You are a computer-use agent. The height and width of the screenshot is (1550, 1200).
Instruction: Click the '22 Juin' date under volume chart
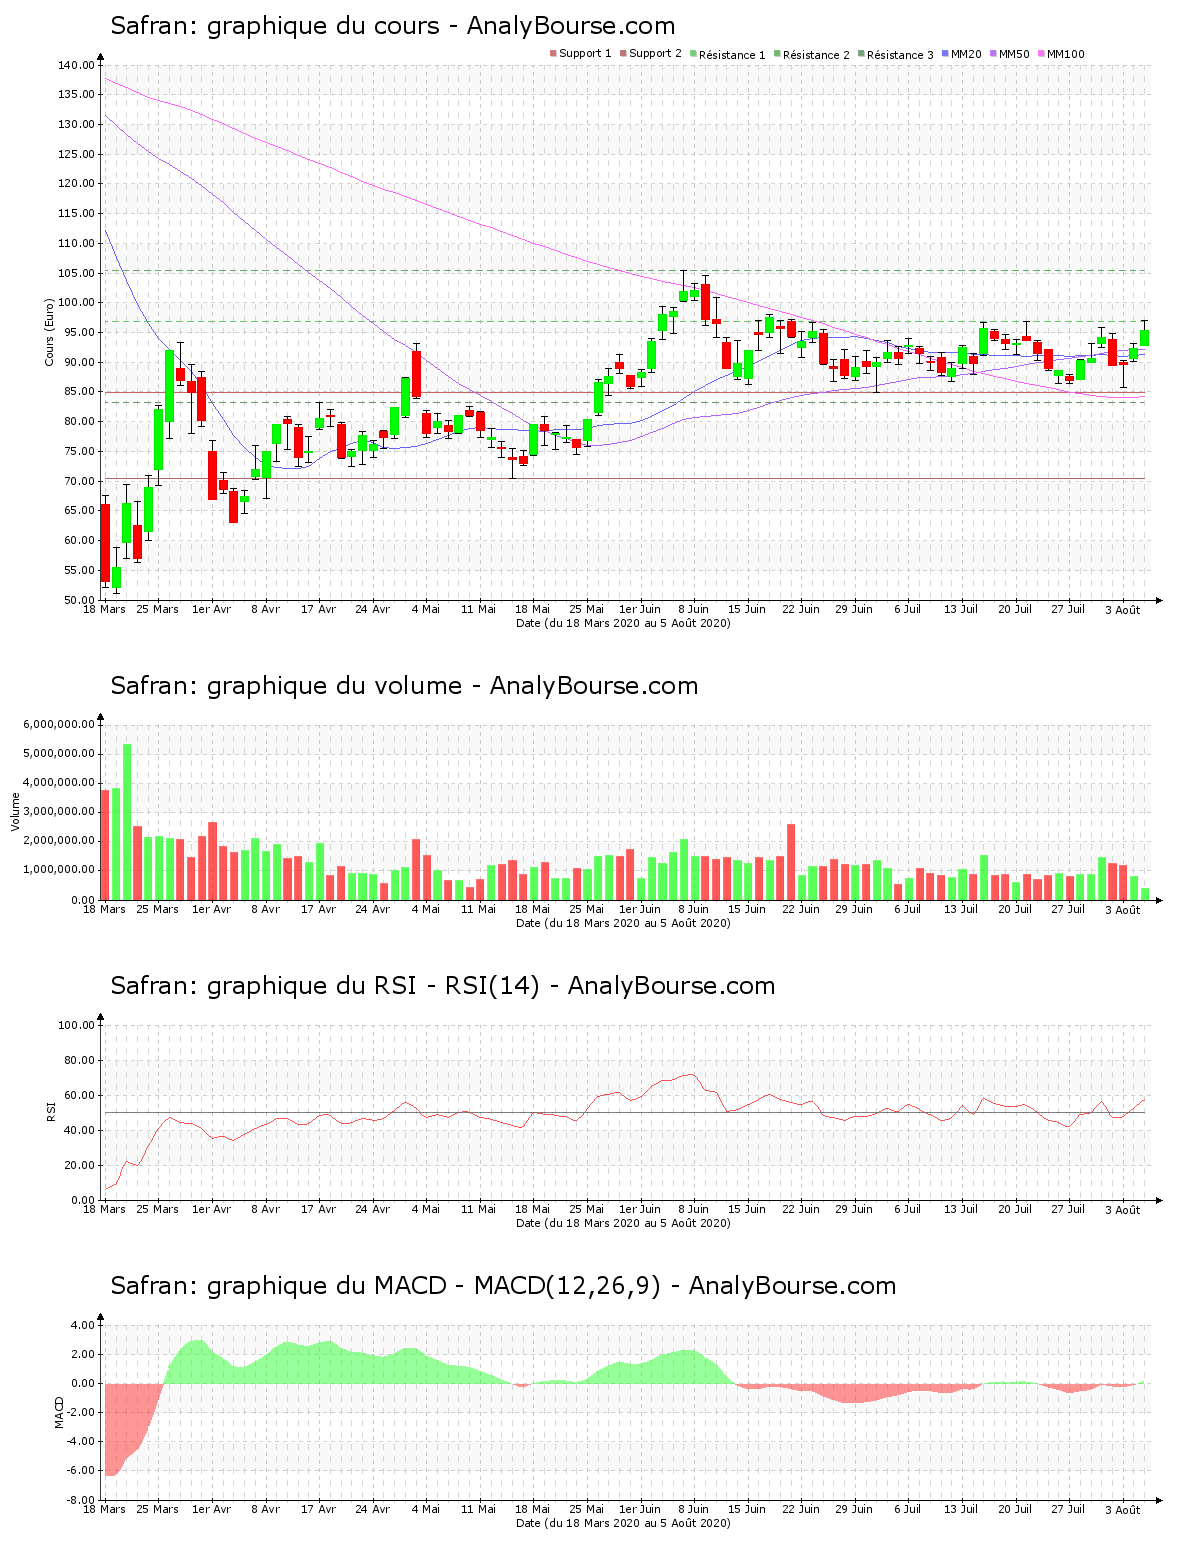coord(800,909)
